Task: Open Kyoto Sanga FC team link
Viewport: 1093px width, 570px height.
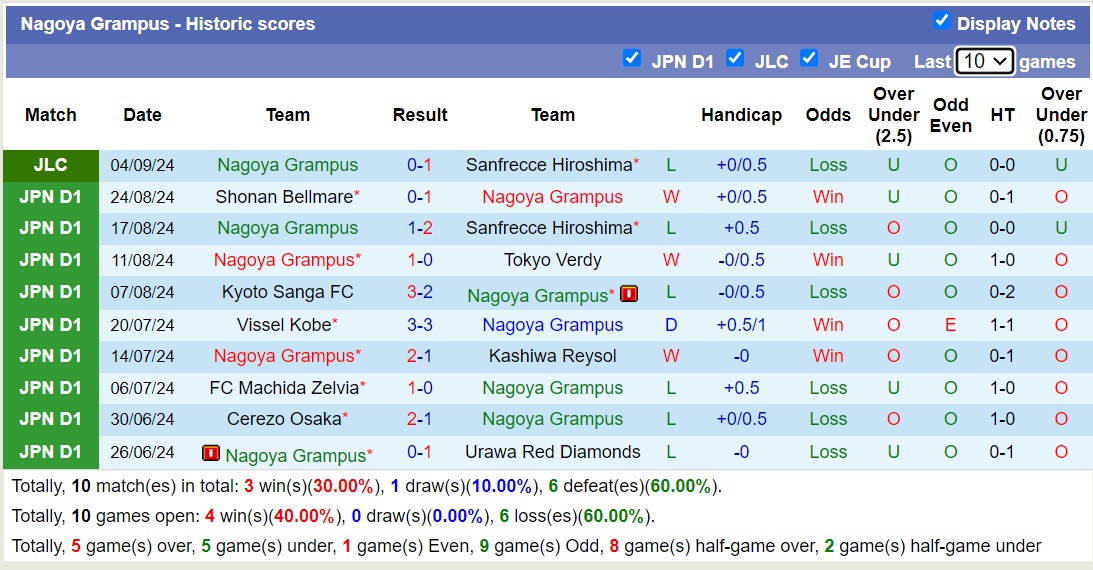Action: pyautogui.click(x=287, y=292)
